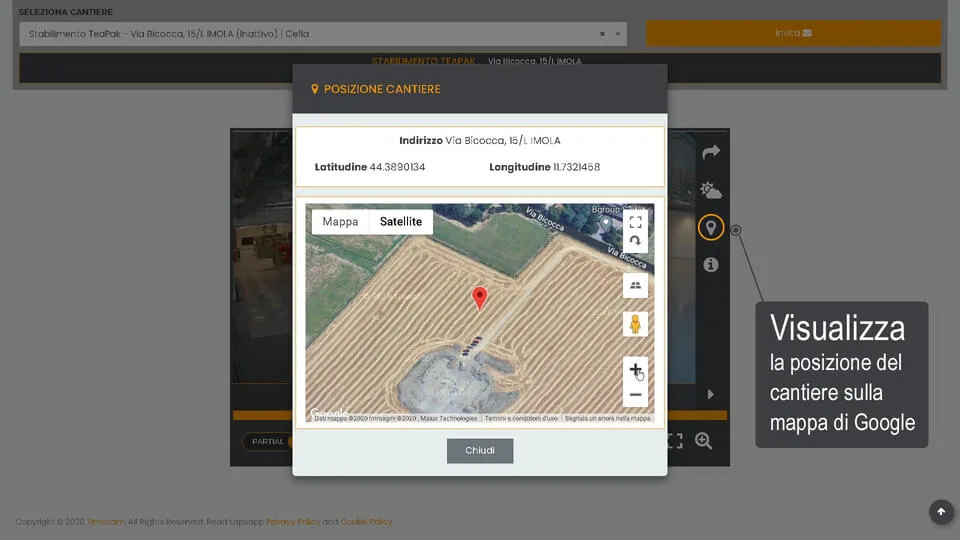This screenshot has height=540, width=960.
Task: Clear the selected cantiere with the x
Action: click(x=602, y=34)
